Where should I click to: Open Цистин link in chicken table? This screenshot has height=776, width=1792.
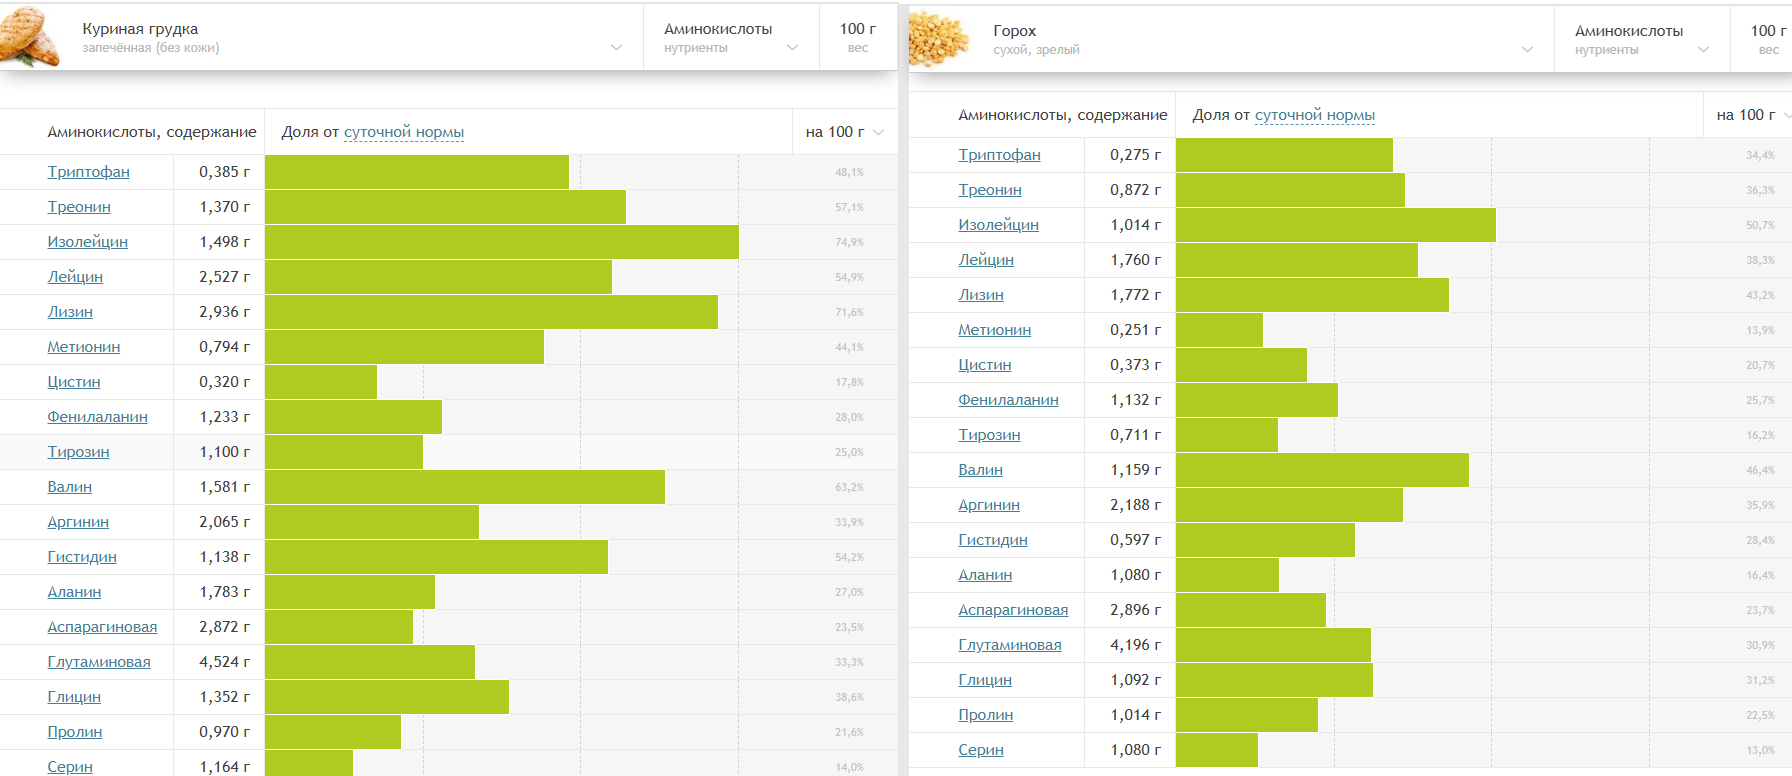74,382
